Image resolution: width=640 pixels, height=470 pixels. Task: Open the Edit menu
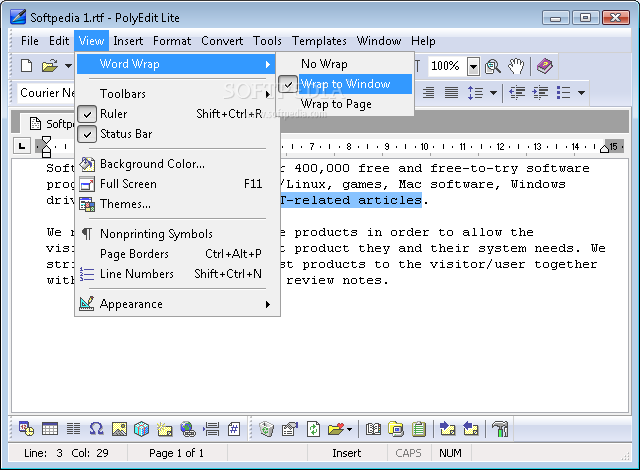coord(59,41)
